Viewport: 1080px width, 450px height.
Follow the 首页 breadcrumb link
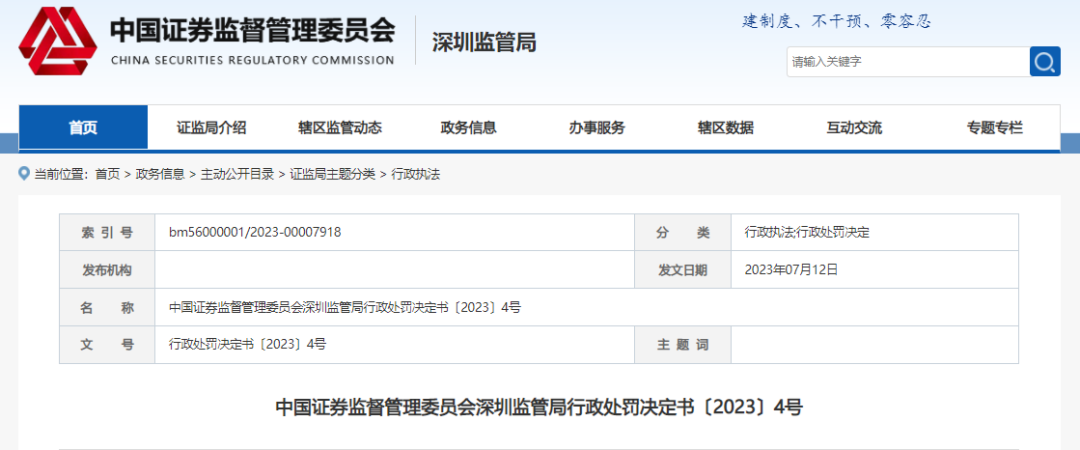(107, 174)
